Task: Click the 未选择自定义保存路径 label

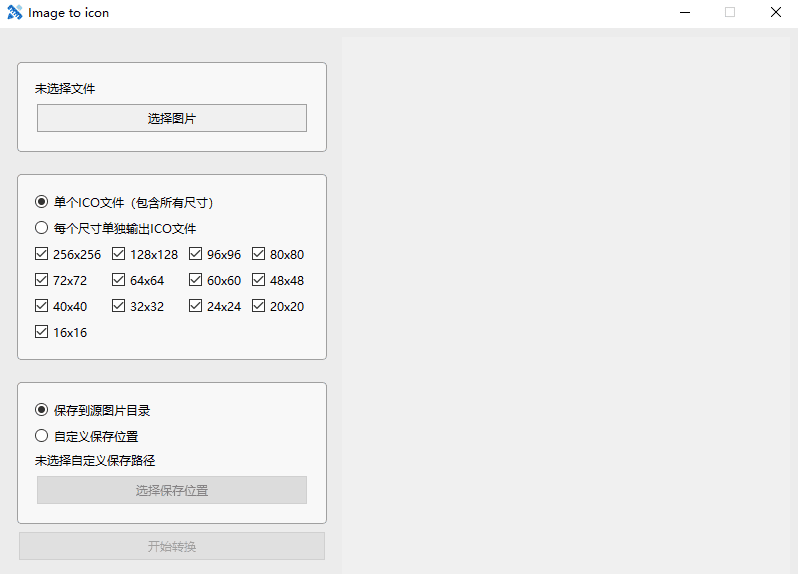Action: (95, 461)
